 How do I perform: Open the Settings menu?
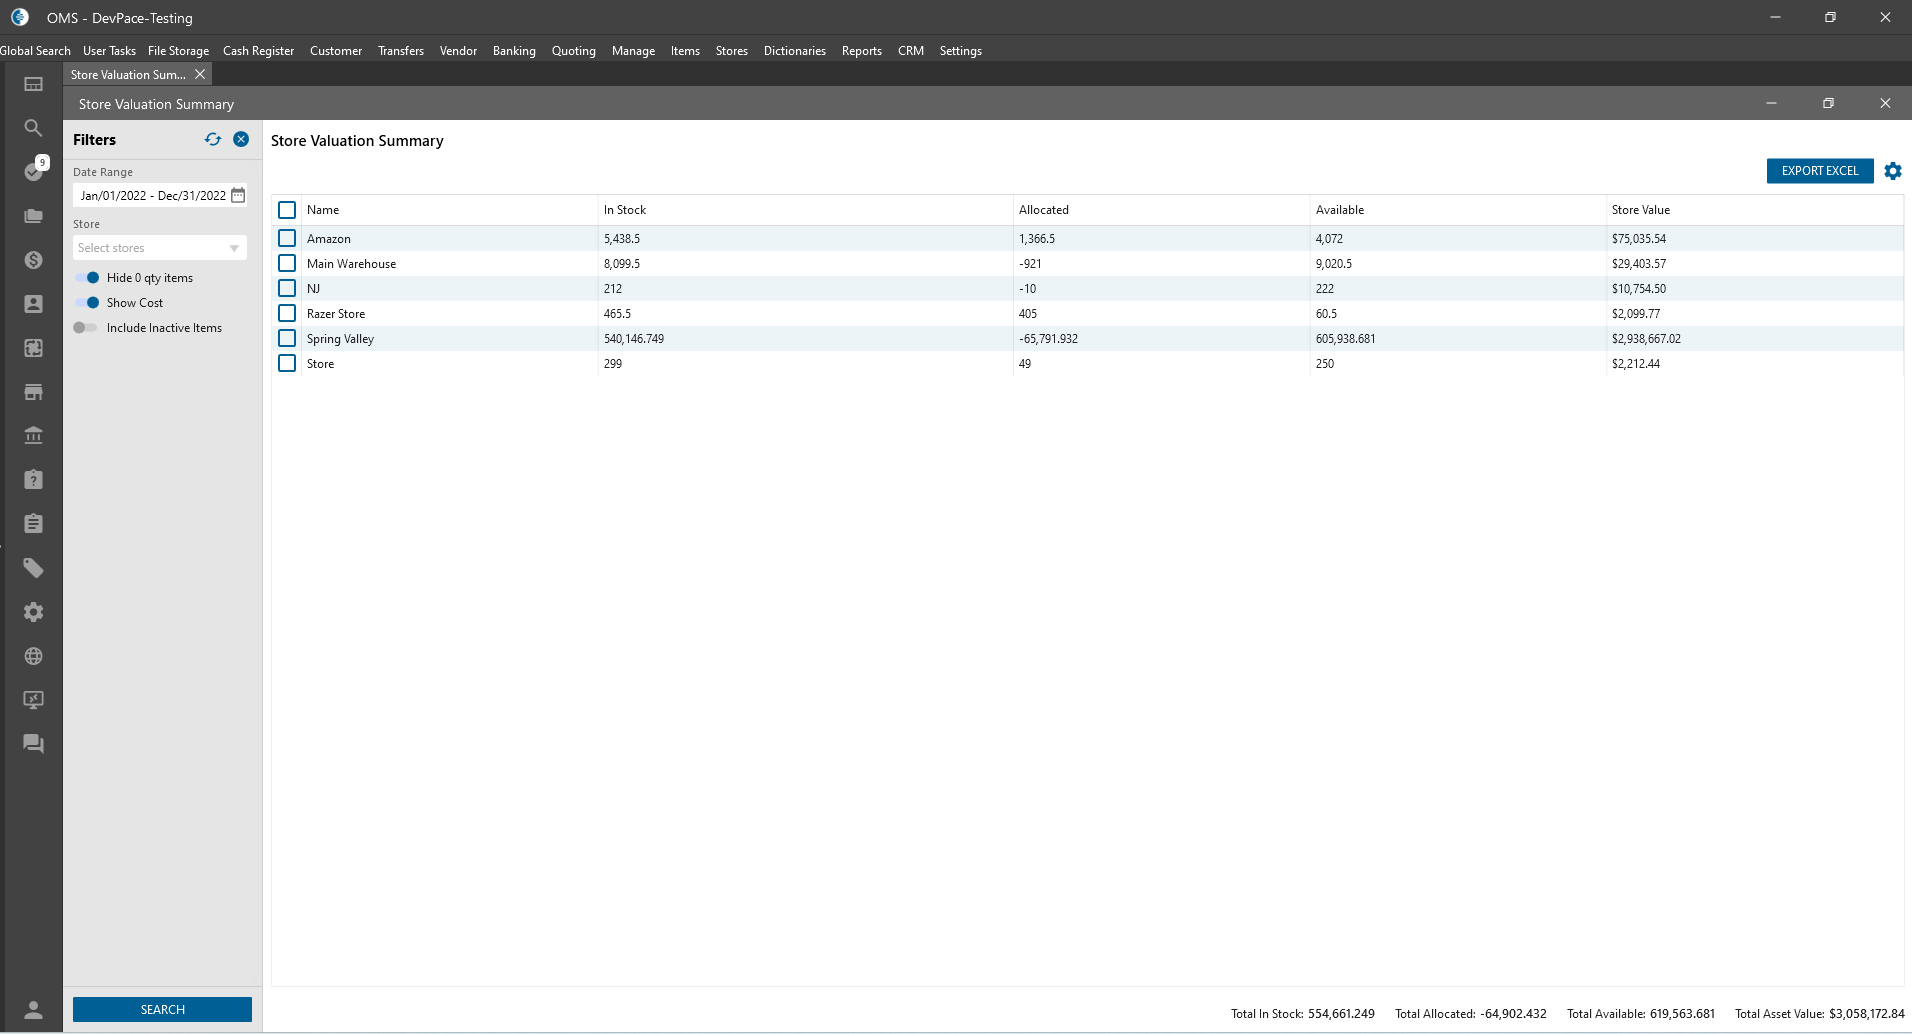[x=961, y=51]
